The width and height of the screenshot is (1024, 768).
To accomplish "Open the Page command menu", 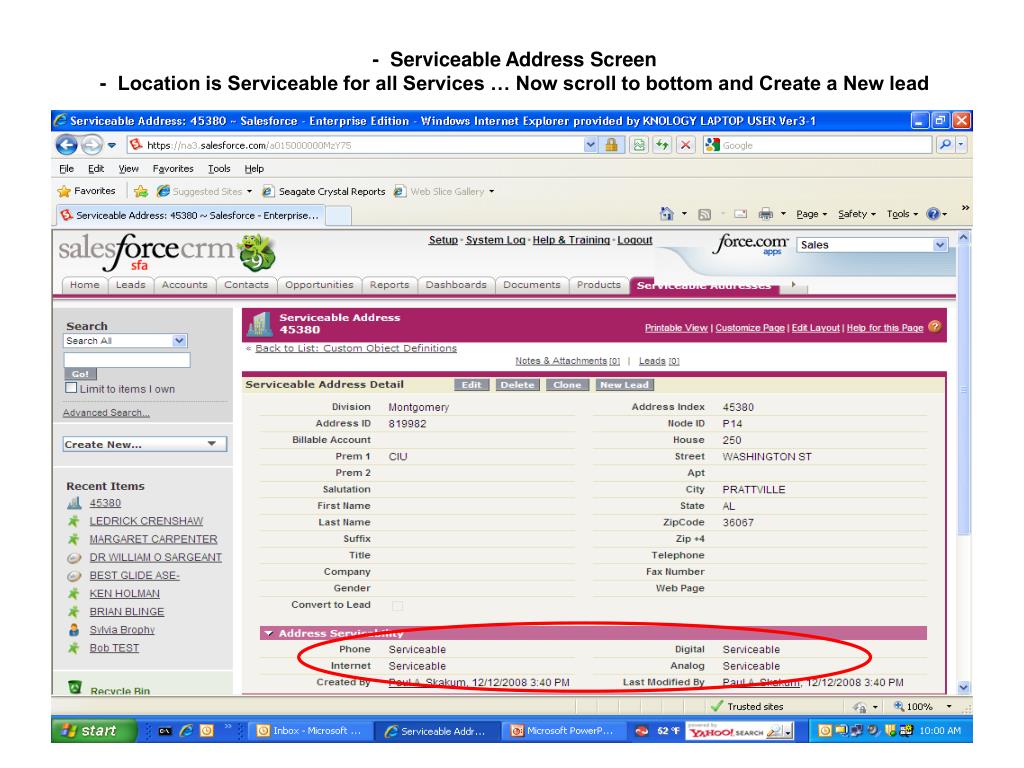I will (x=811, y=214).
